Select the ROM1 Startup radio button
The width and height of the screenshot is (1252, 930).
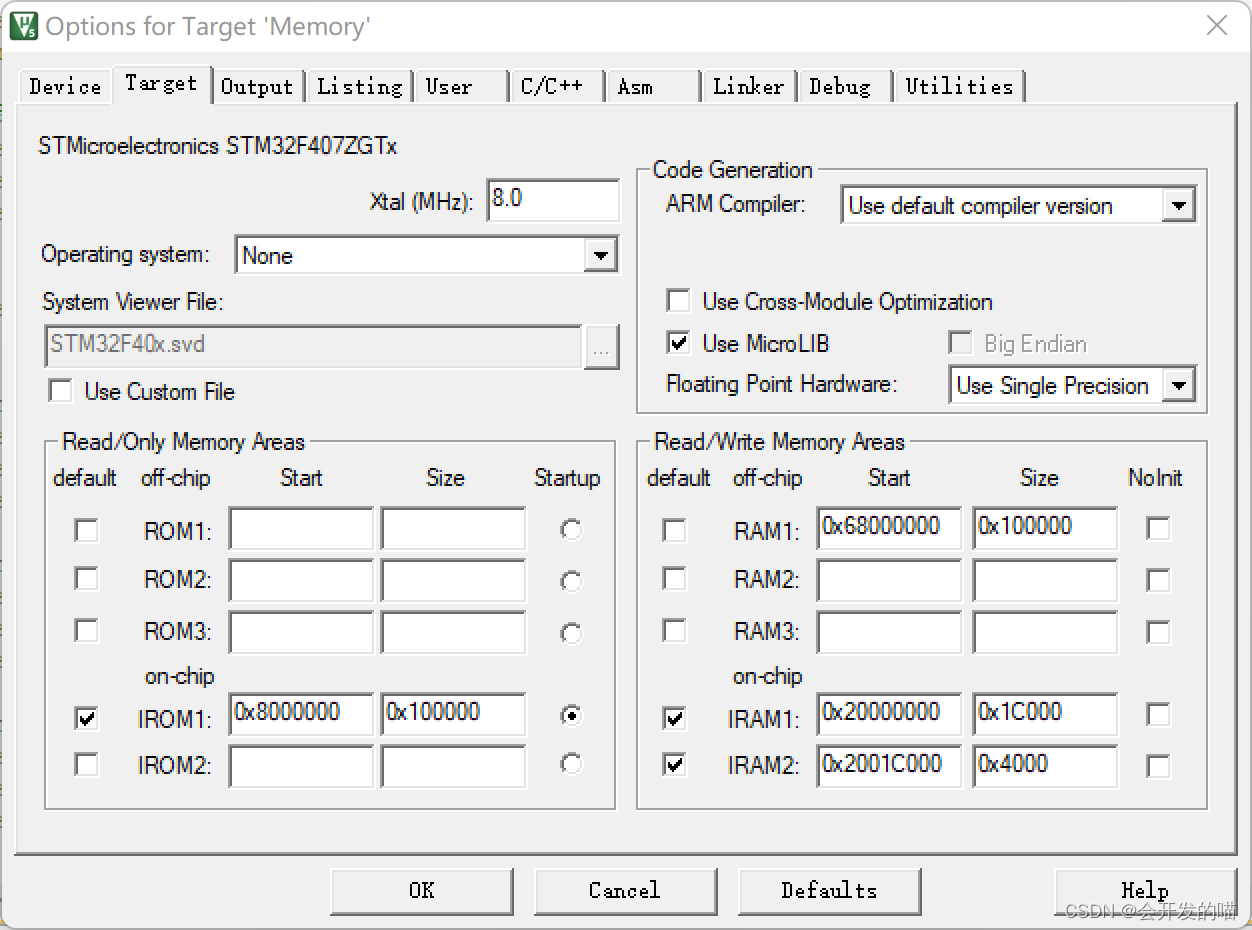571,530
